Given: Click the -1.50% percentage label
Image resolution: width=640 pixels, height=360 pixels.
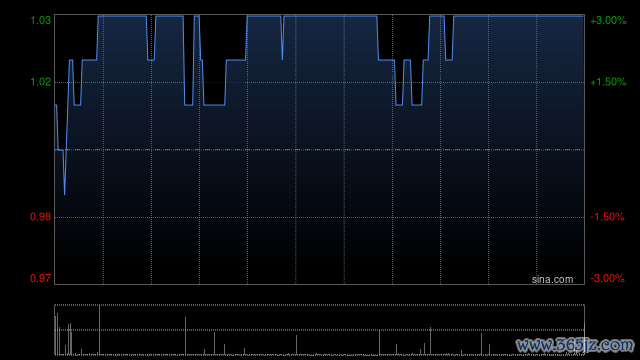Looking at the screenshot, I should [x=607, y=217].
